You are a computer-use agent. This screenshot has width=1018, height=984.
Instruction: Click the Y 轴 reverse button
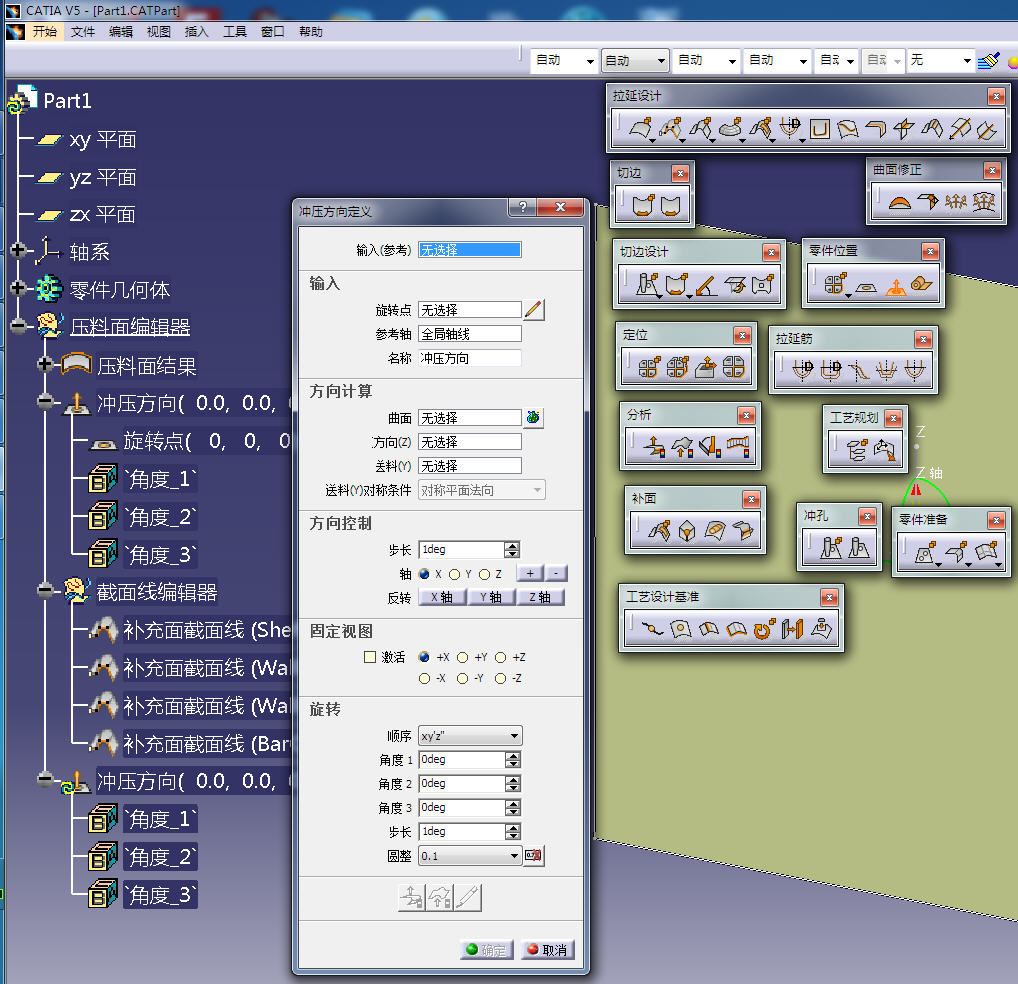[491, 597]
